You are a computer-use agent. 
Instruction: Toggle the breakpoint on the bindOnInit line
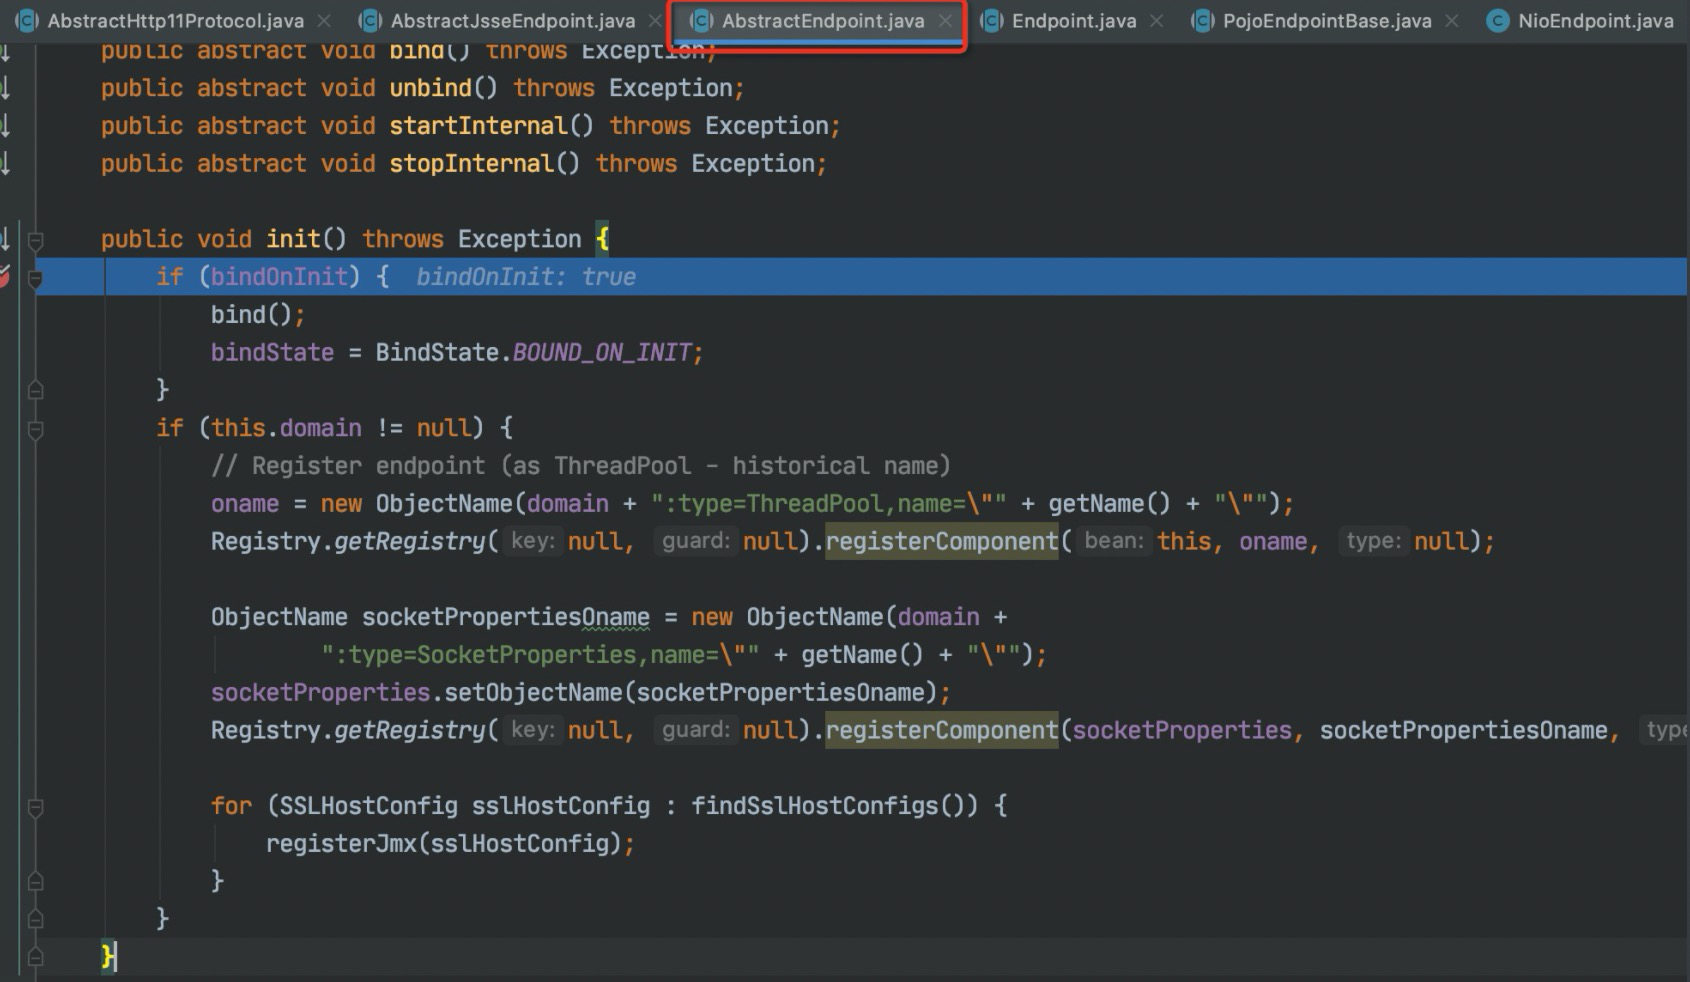[x=4, y=277]
